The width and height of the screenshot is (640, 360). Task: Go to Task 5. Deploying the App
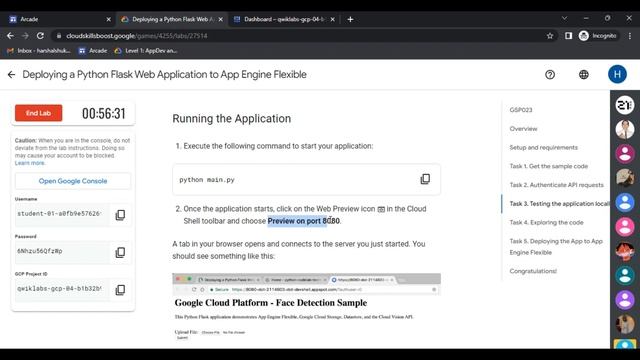pos(556,247)
